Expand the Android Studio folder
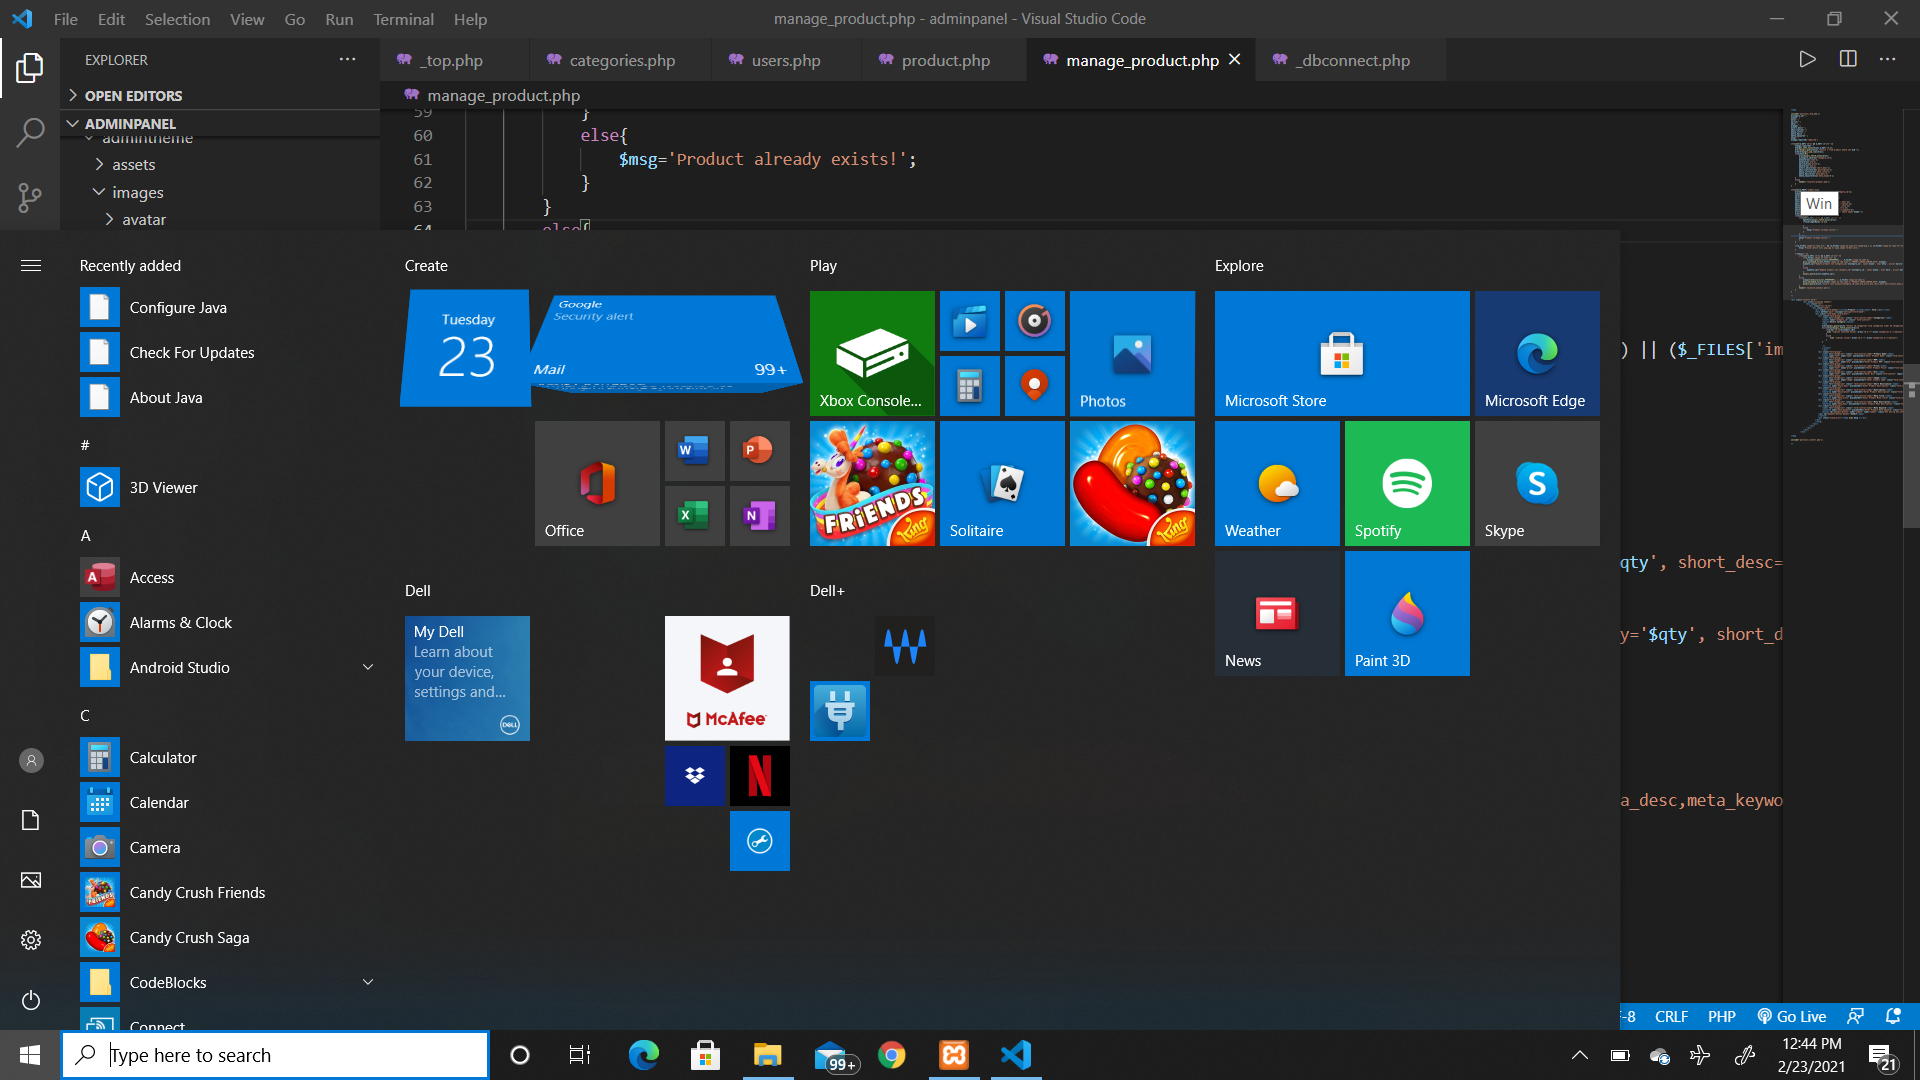Viewport: 1920px width, 1080px height. point(368,667)
